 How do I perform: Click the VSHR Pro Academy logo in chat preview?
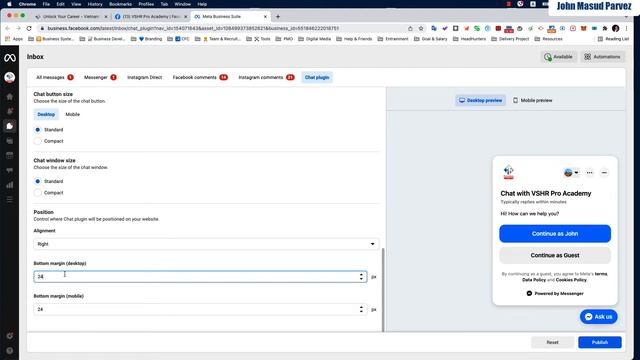coord(509,172)
